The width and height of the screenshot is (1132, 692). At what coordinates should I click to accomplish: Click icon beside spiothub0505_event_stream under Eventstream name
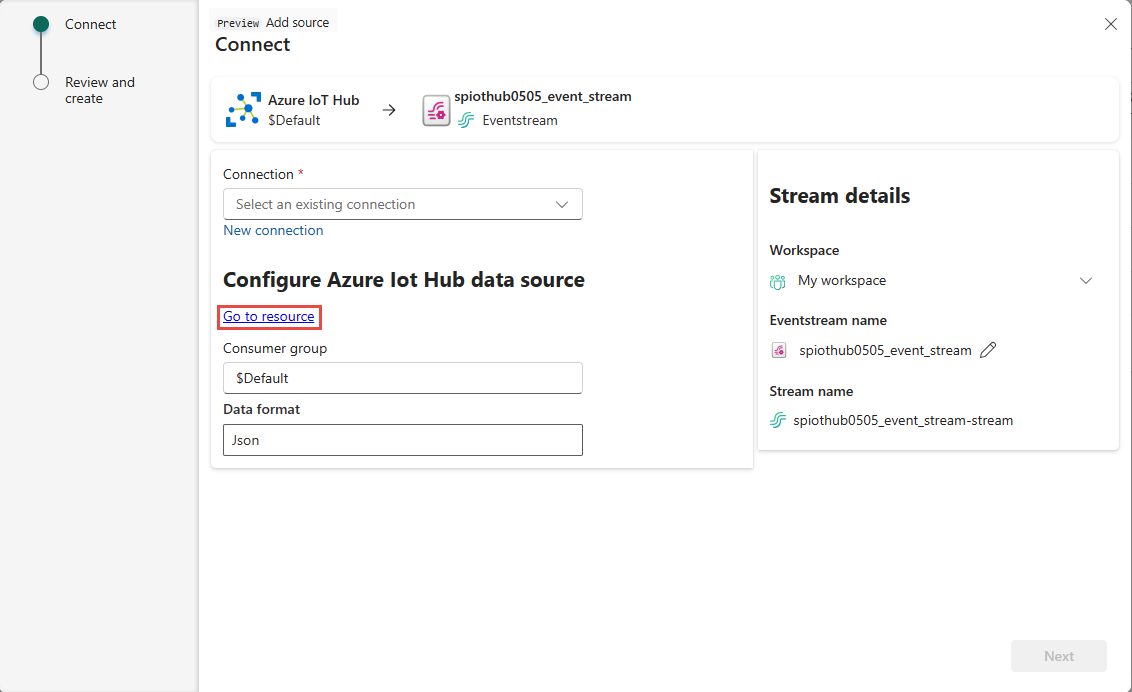pyautogui.click(x=779, y=350)
